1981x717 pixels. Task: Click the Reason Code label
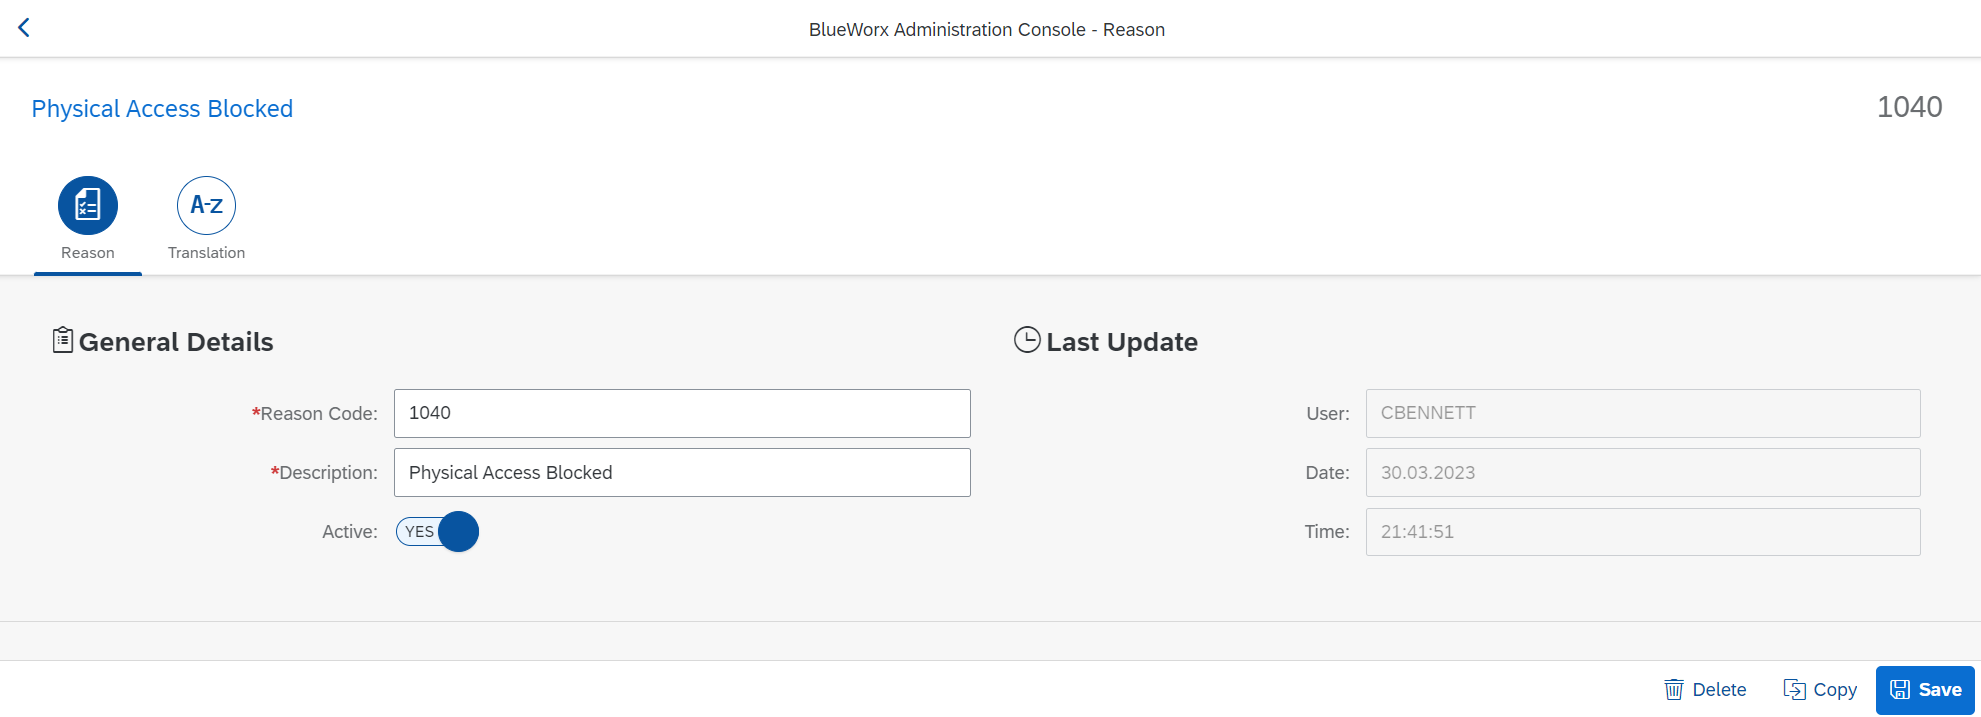click(x=315, y=414)
